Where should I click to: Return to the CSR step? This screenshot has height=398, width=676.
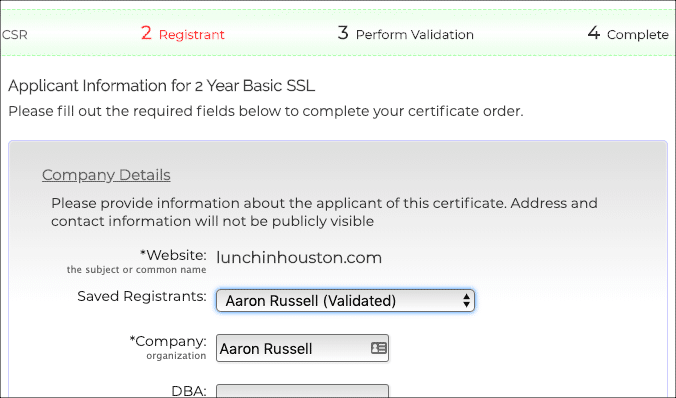pos(14,34)
